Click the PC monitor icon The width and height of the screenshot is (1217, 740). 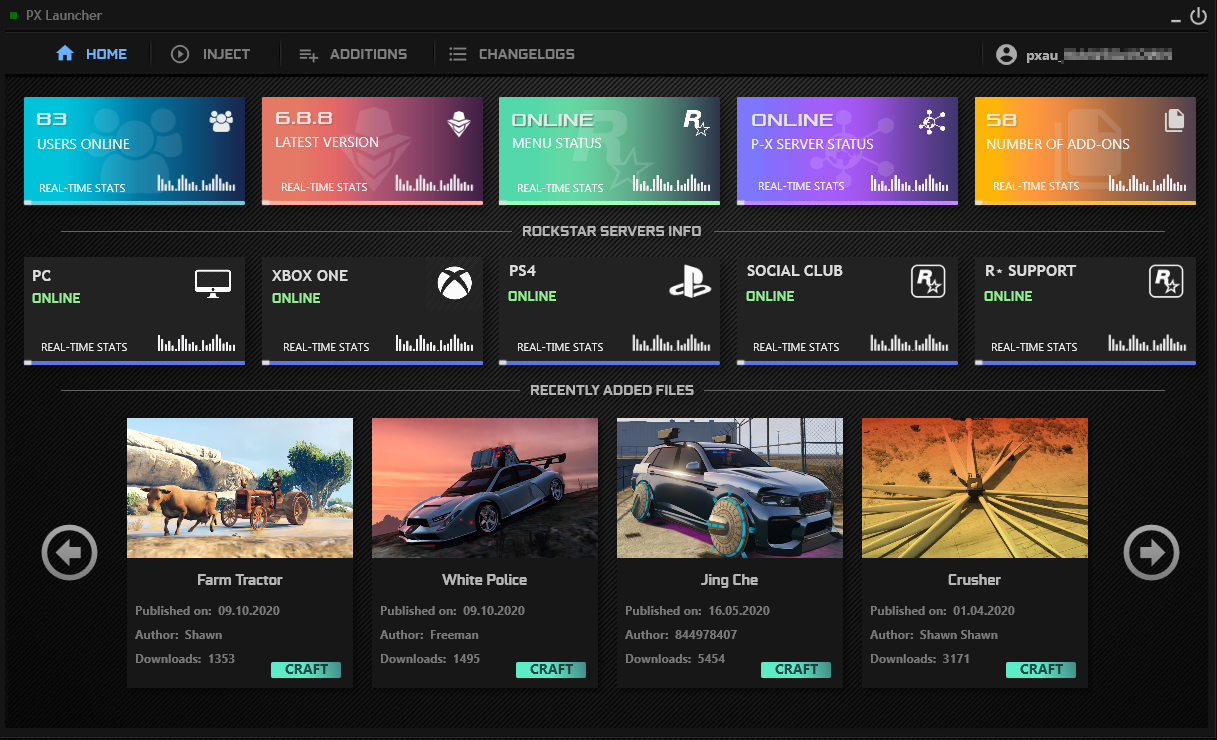pos(212,283)
